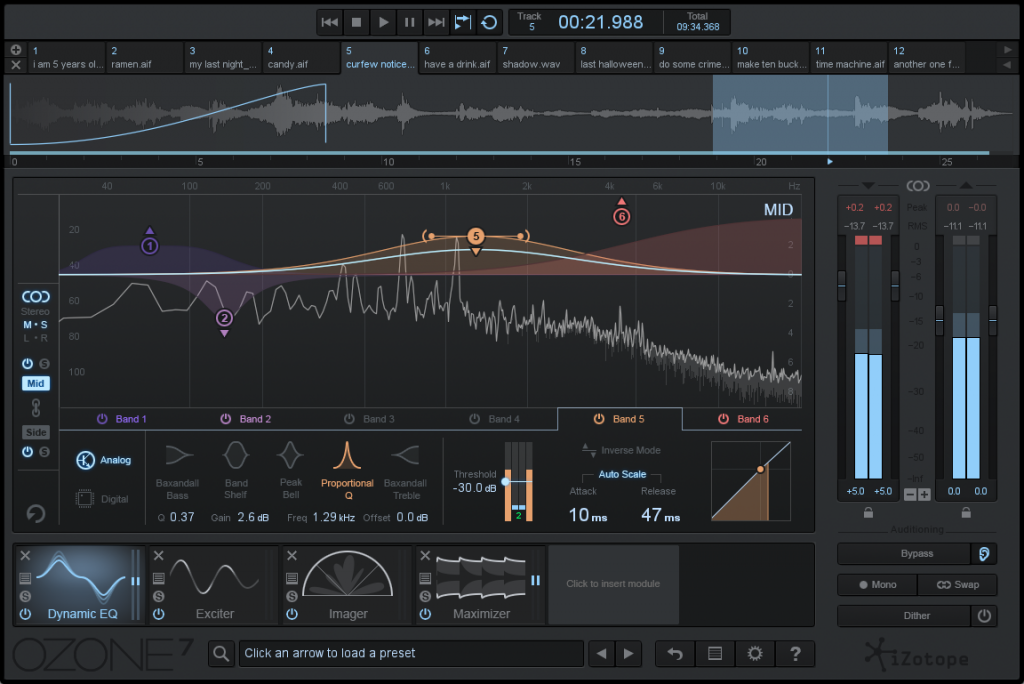Choose the Peak Bell filter shape
Viewport: 1024px width, 684px height.
pyautogui.click(x=290, y=470)
